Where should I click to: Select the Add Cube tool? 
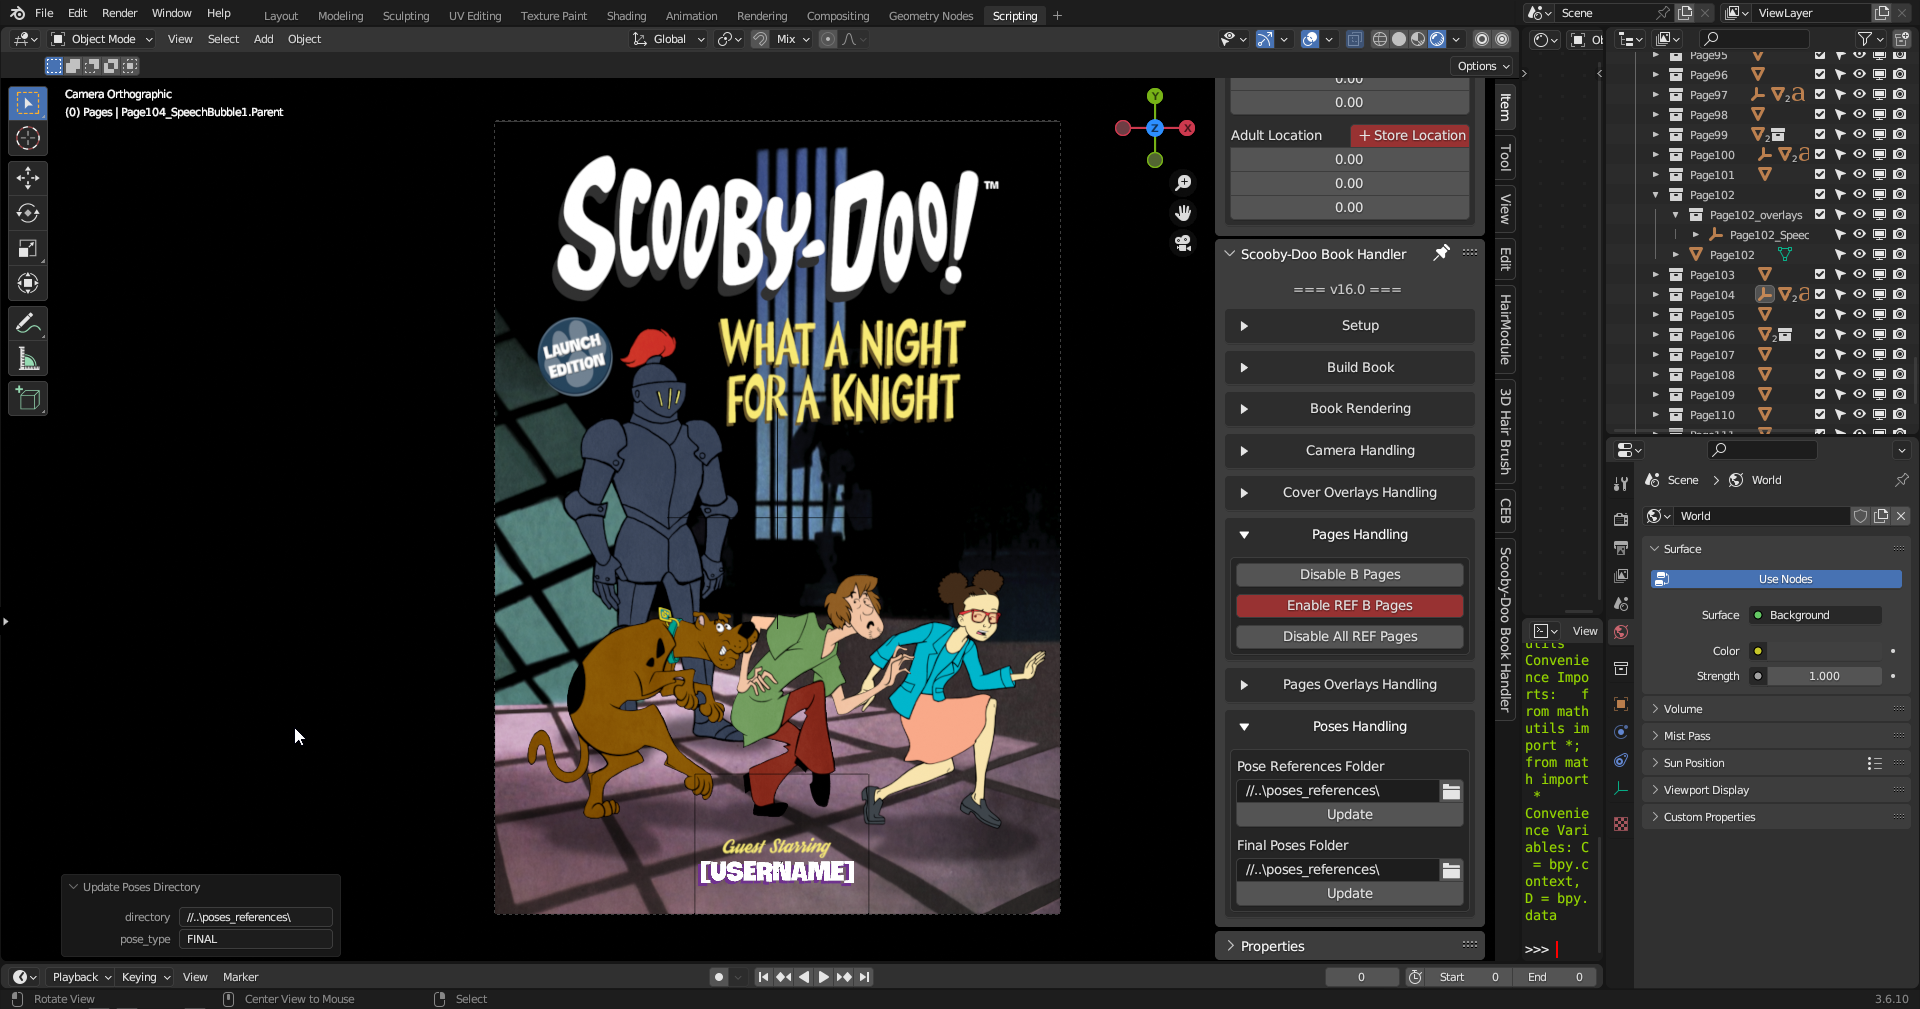(28, 399)
